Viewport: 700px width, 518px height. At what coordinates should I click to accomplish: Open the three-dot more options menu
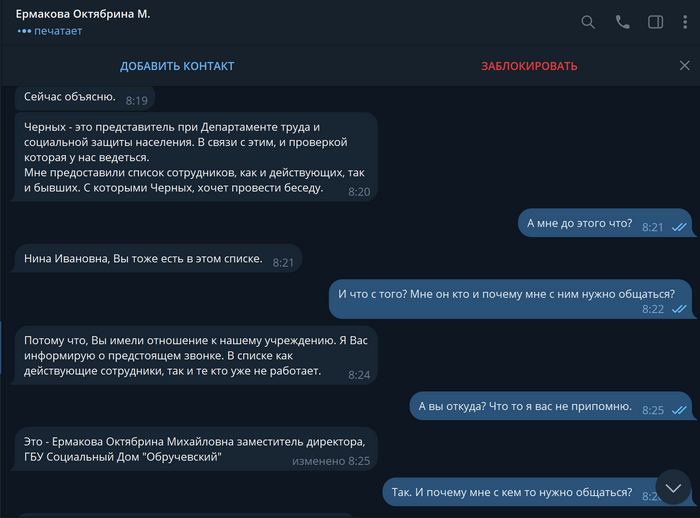(684, 22)
